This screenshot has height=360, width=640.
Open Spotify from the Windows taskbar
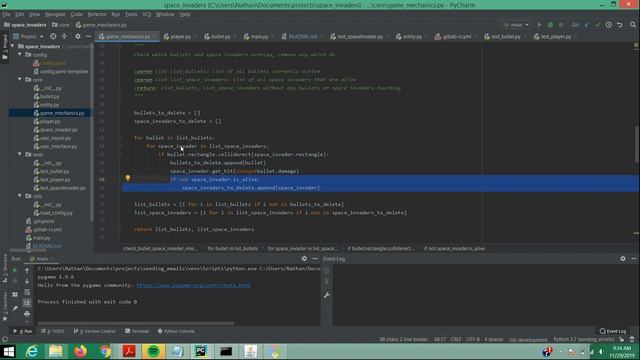(153, 351)
